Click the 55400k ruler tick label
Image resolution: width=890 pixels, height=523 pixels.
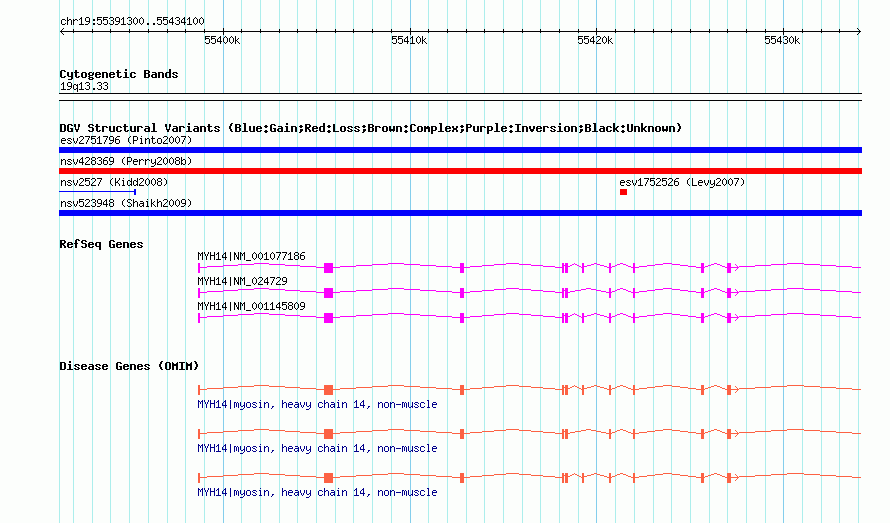pos(222,40)
